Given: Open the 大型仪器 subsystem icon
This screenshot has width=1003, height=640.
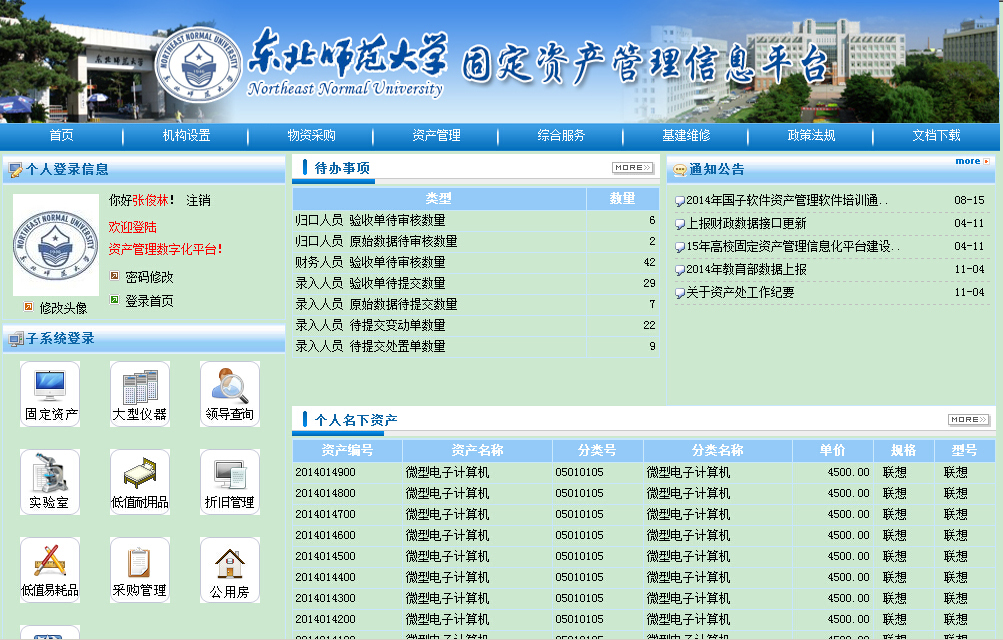Looking at the screenshot, I should [139, 394].
